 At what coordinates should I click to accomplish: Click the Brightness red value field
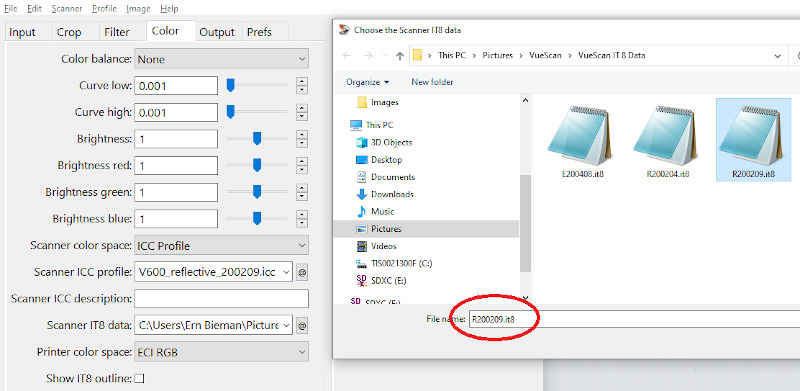tap(176, 165)
